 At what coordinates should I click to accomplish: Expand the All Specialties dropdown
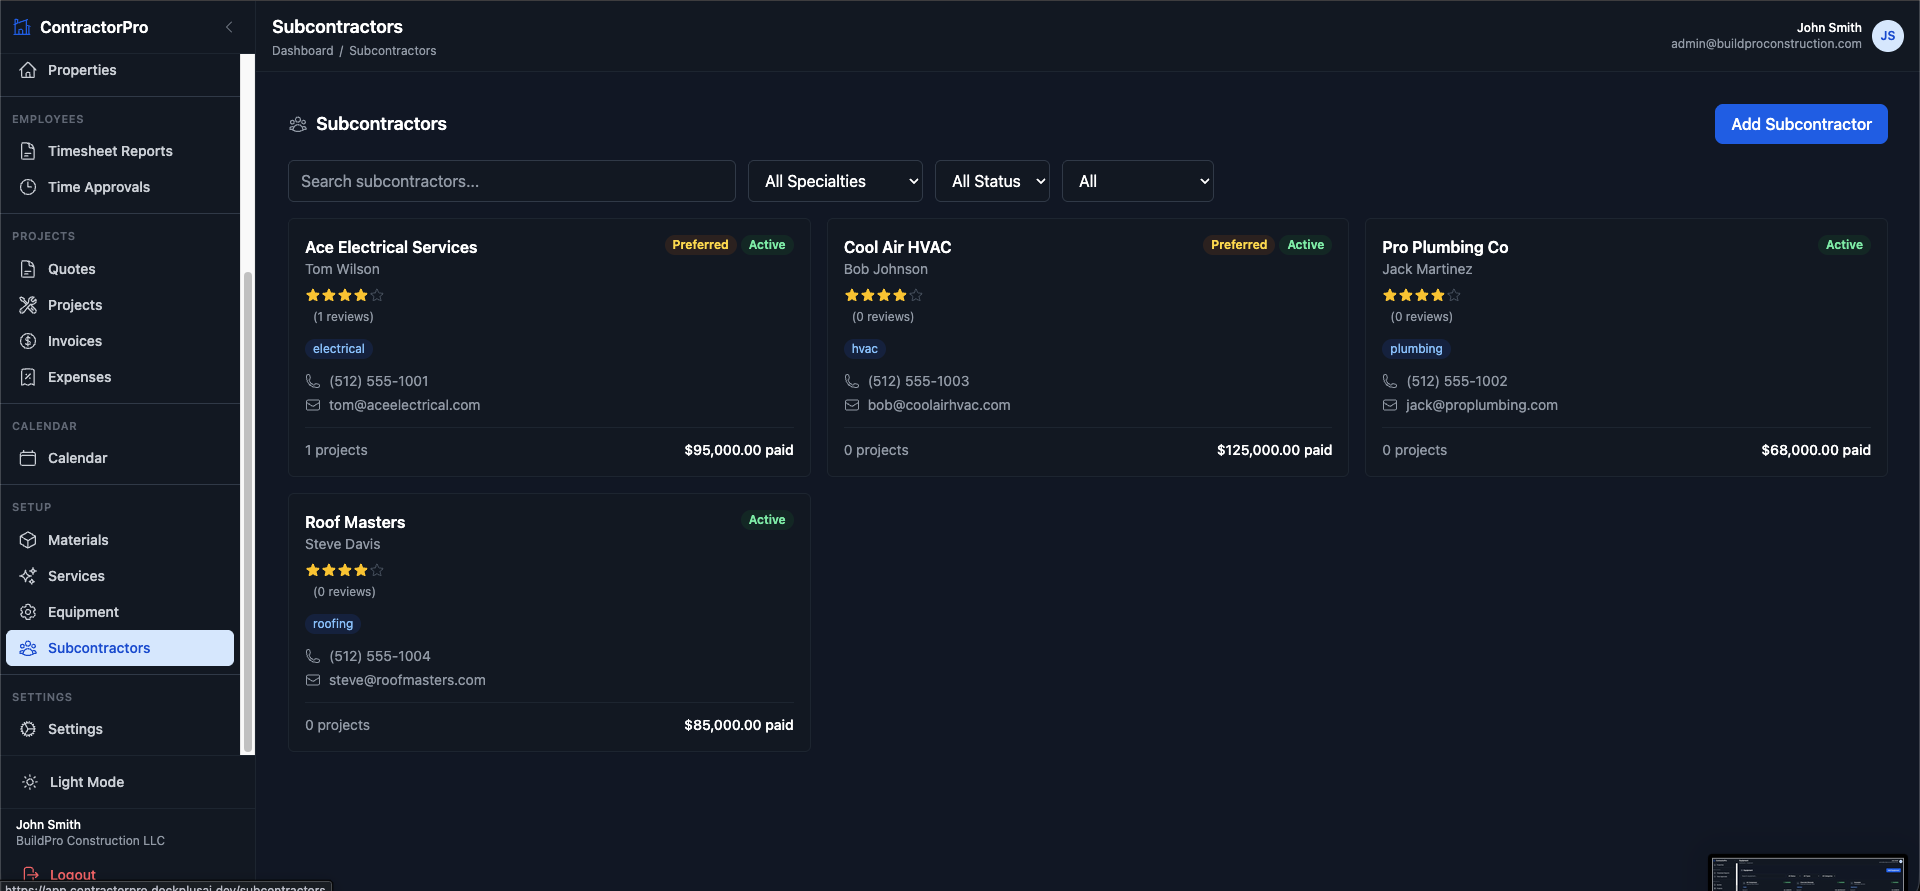point(835,181)
